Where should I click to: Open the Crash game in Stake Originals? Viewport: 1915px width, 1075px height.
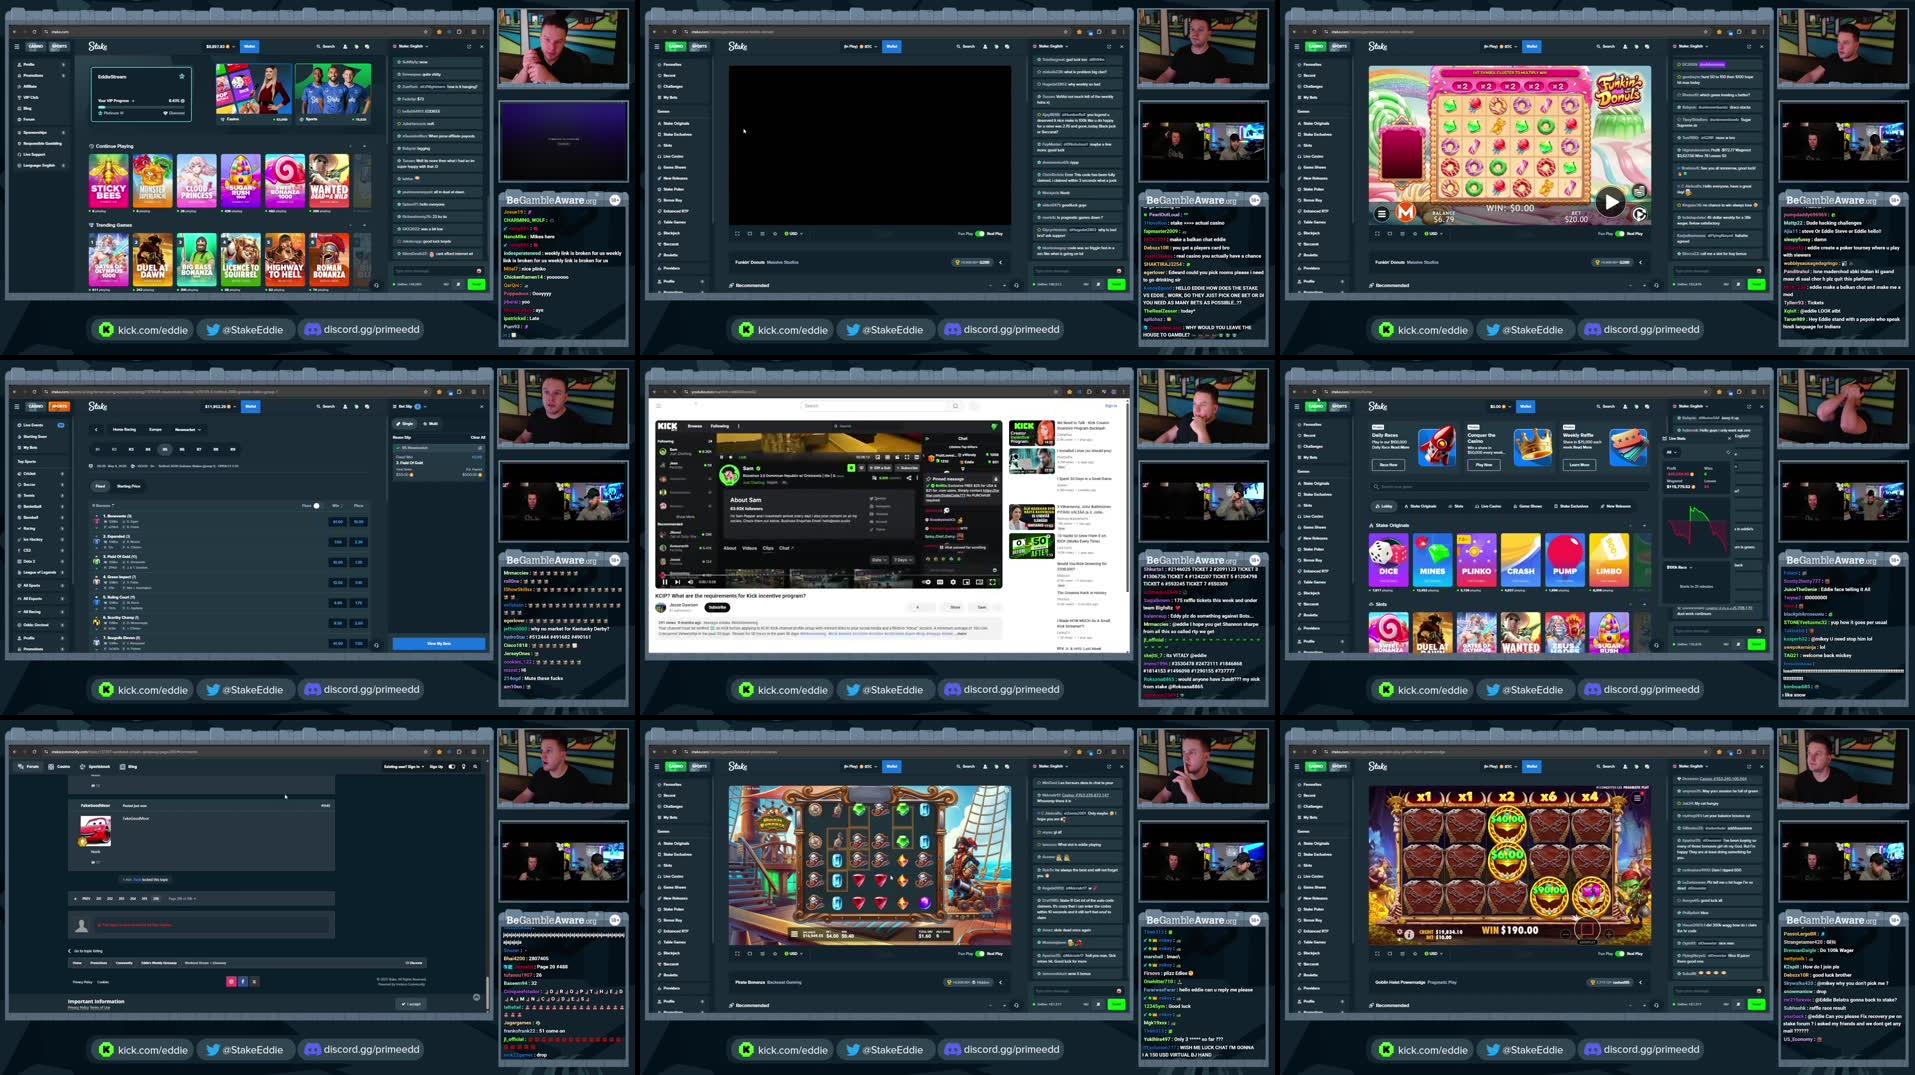coord(1520,561)
